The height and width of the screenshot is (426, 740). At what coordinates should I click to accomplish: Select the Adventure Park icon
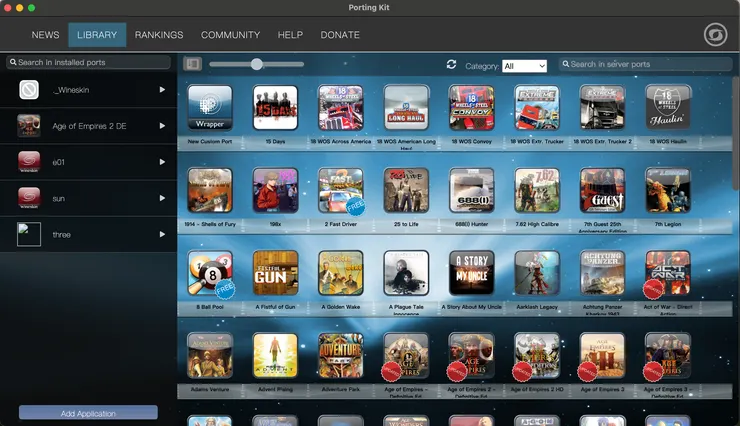[x=341, y=355]
